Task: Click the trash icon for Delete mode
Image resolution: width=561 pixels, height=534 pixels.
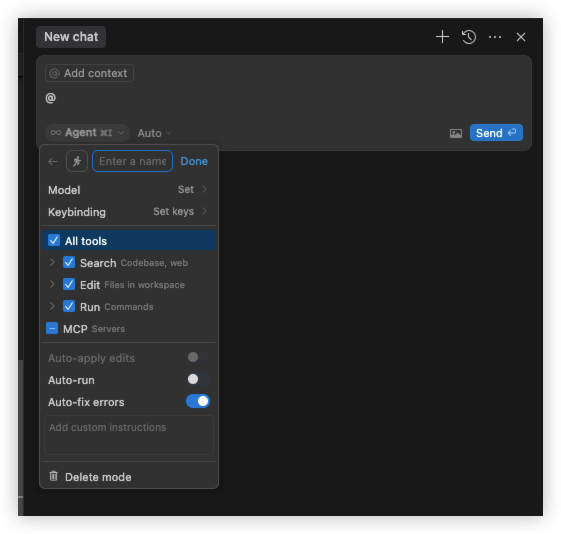Action: click(x=54, y=476)
